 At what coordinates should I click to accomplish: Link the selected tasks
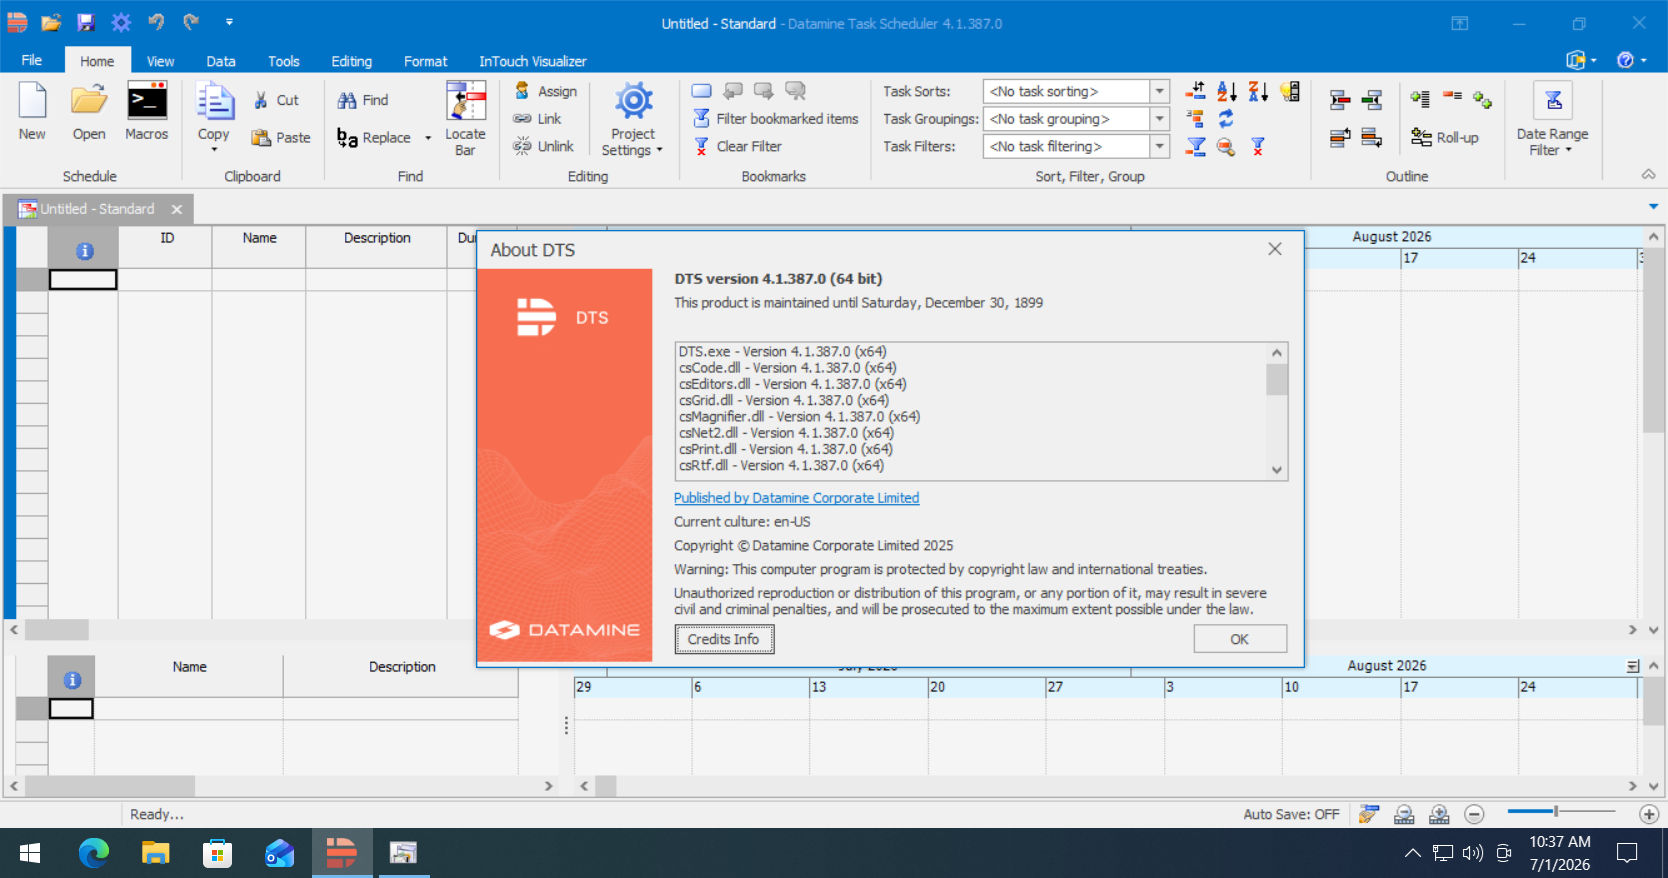[538, 119]
